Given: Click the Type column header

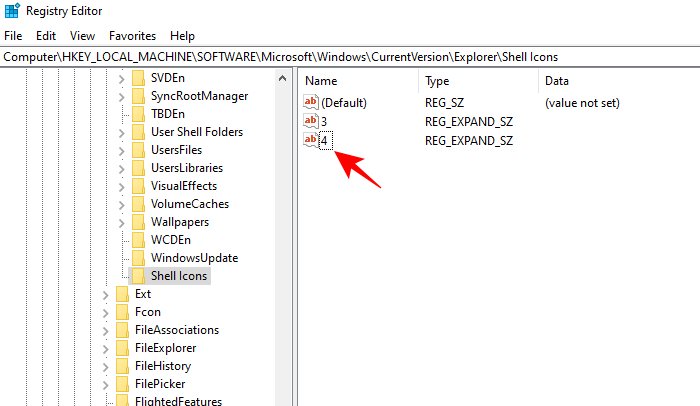Looking at the screenshot, I should click(437, 80).
